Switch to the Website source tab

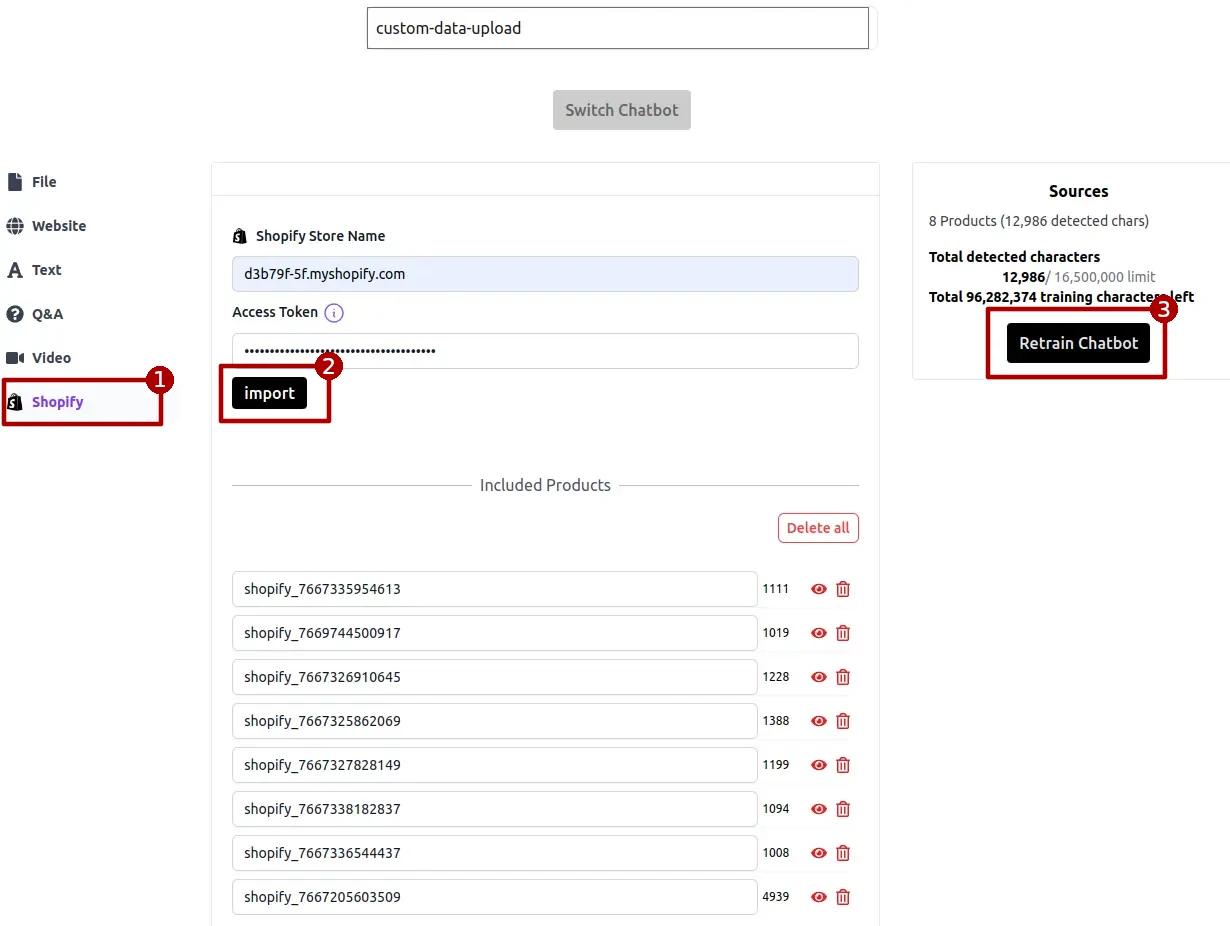tap(58, 226)
